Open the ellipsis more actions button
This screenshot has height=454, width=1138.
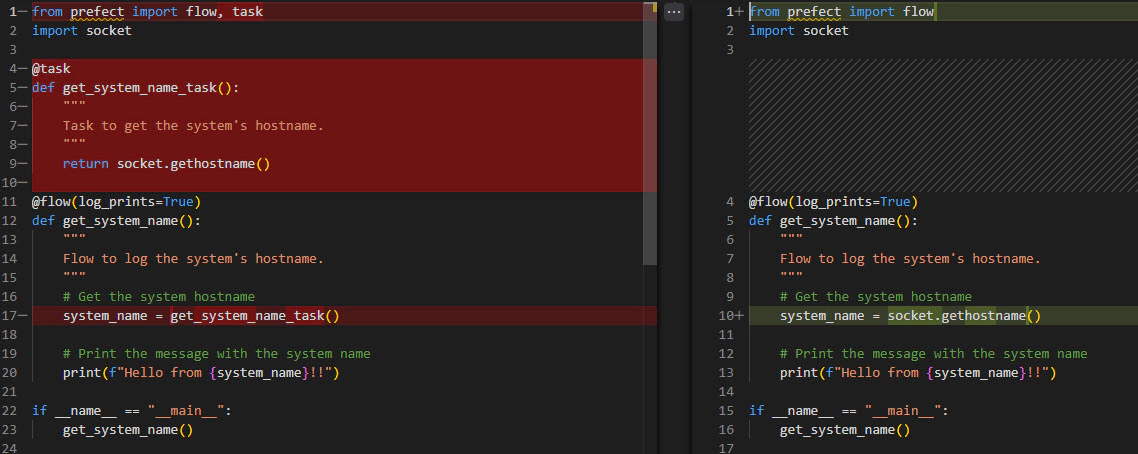tap(674, 12)
